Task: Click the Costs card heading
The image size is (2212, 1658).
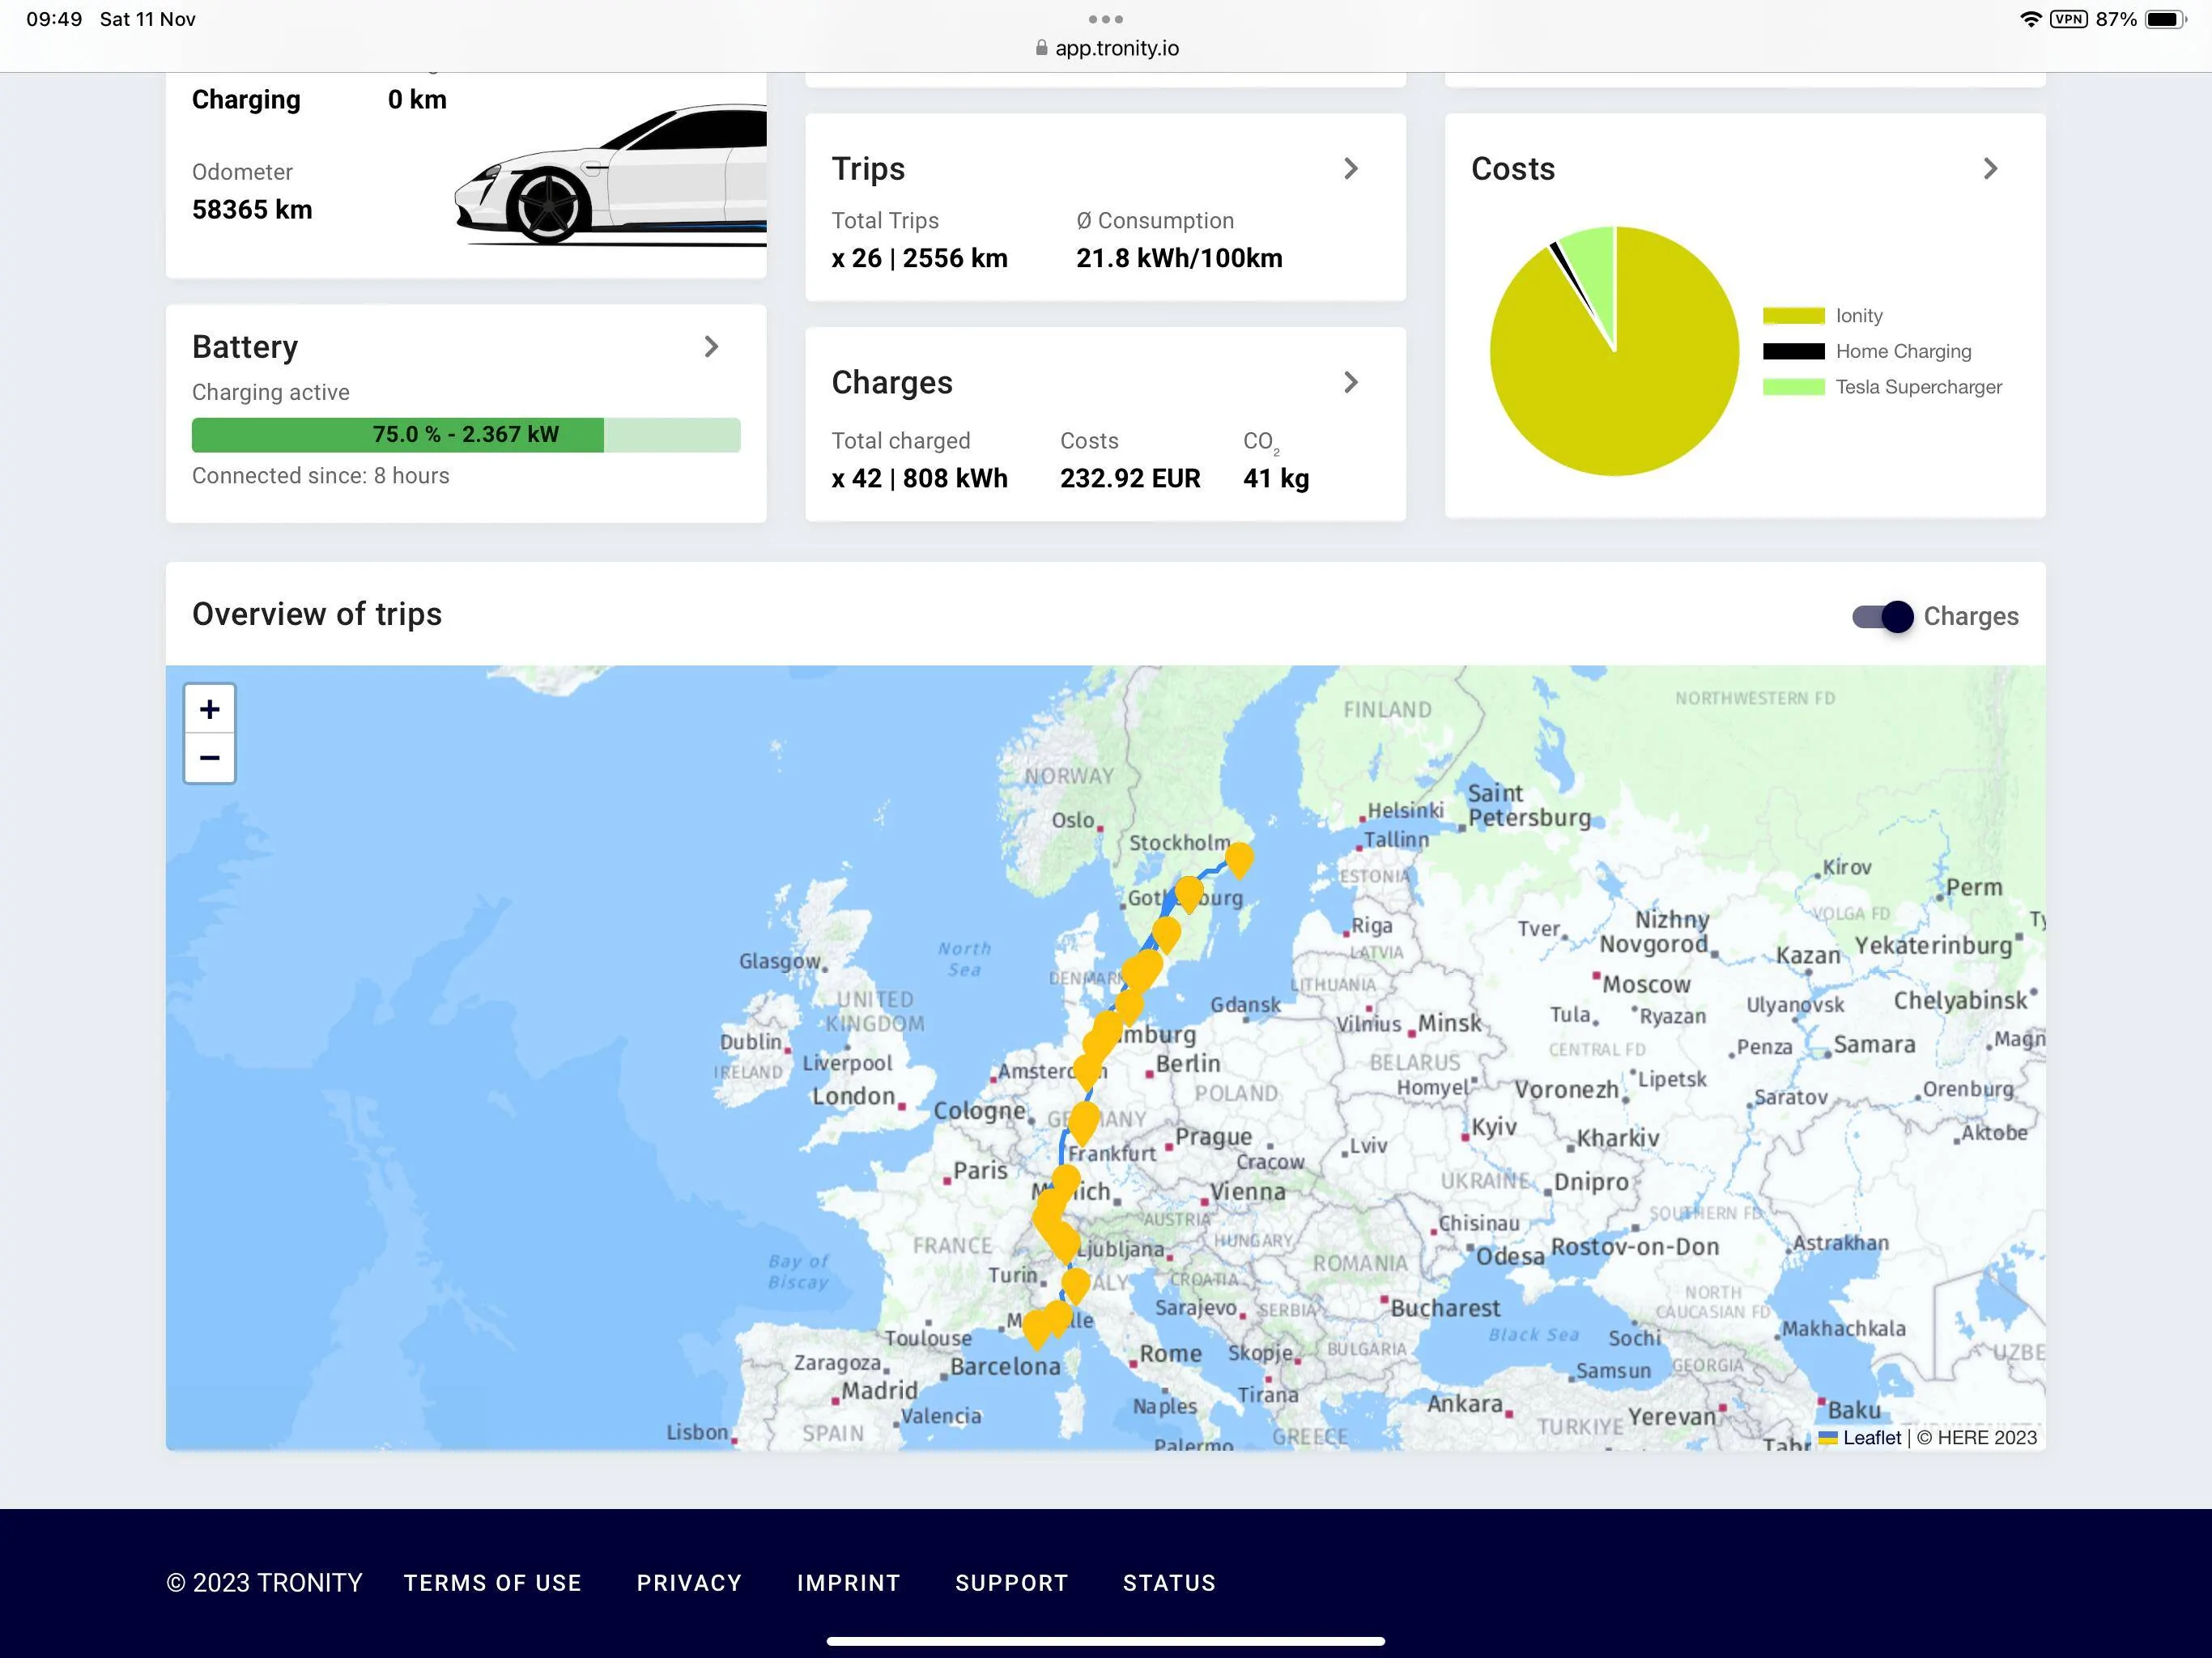Action: 1513,169
